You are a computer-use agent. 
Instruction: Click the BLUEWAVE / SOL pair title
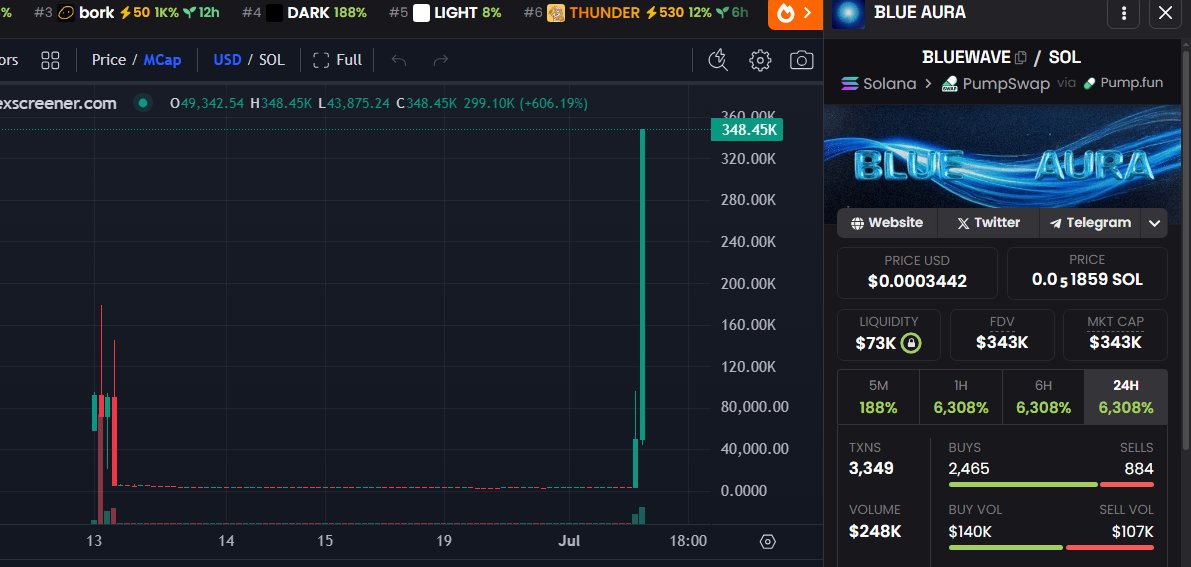coord(1002,57)
